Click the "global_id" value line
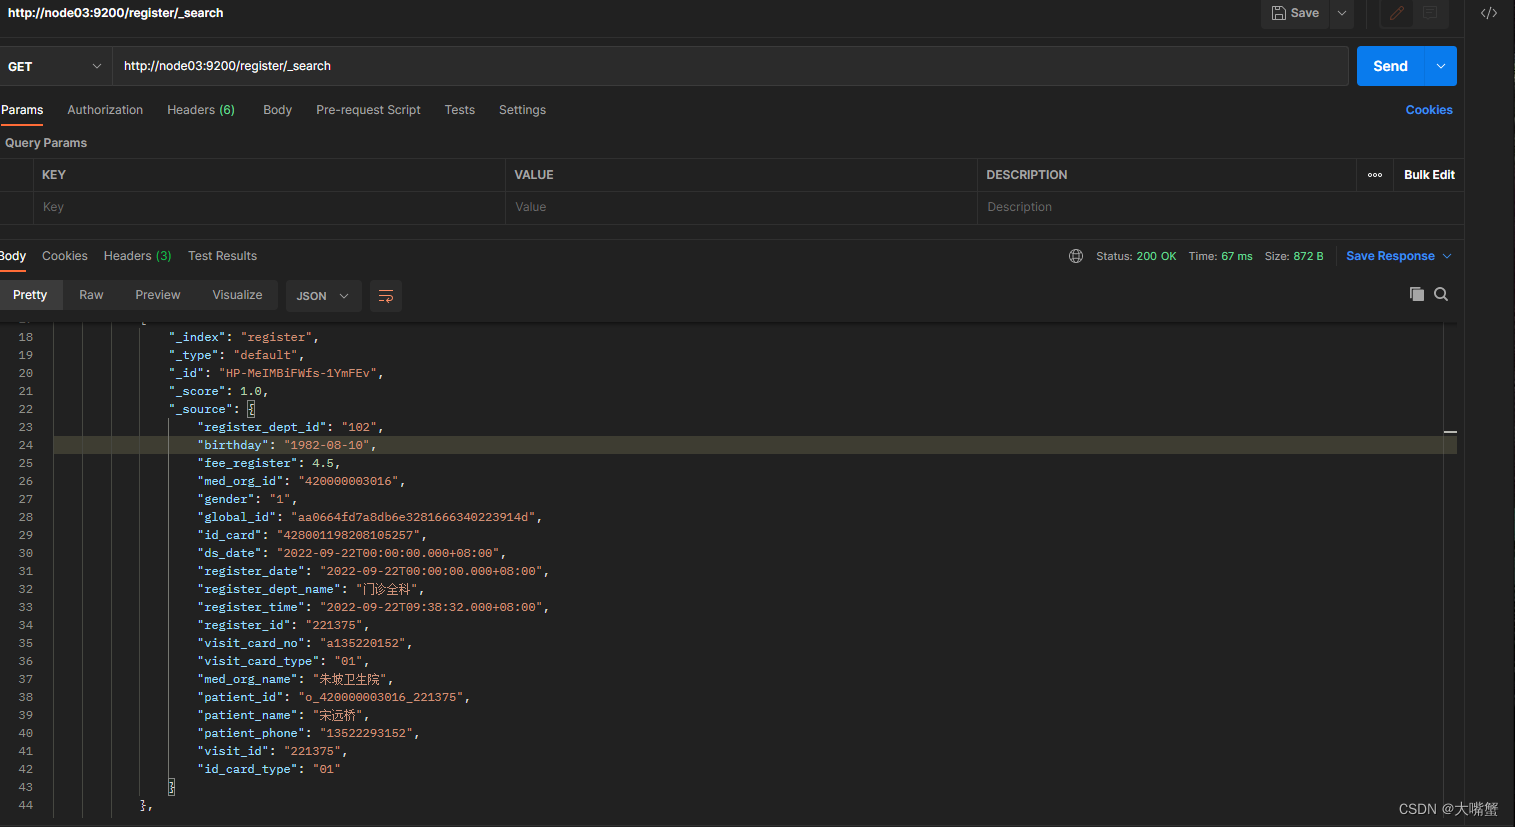1515x827 pixels. pyautogui.click(x=369, y=517)
